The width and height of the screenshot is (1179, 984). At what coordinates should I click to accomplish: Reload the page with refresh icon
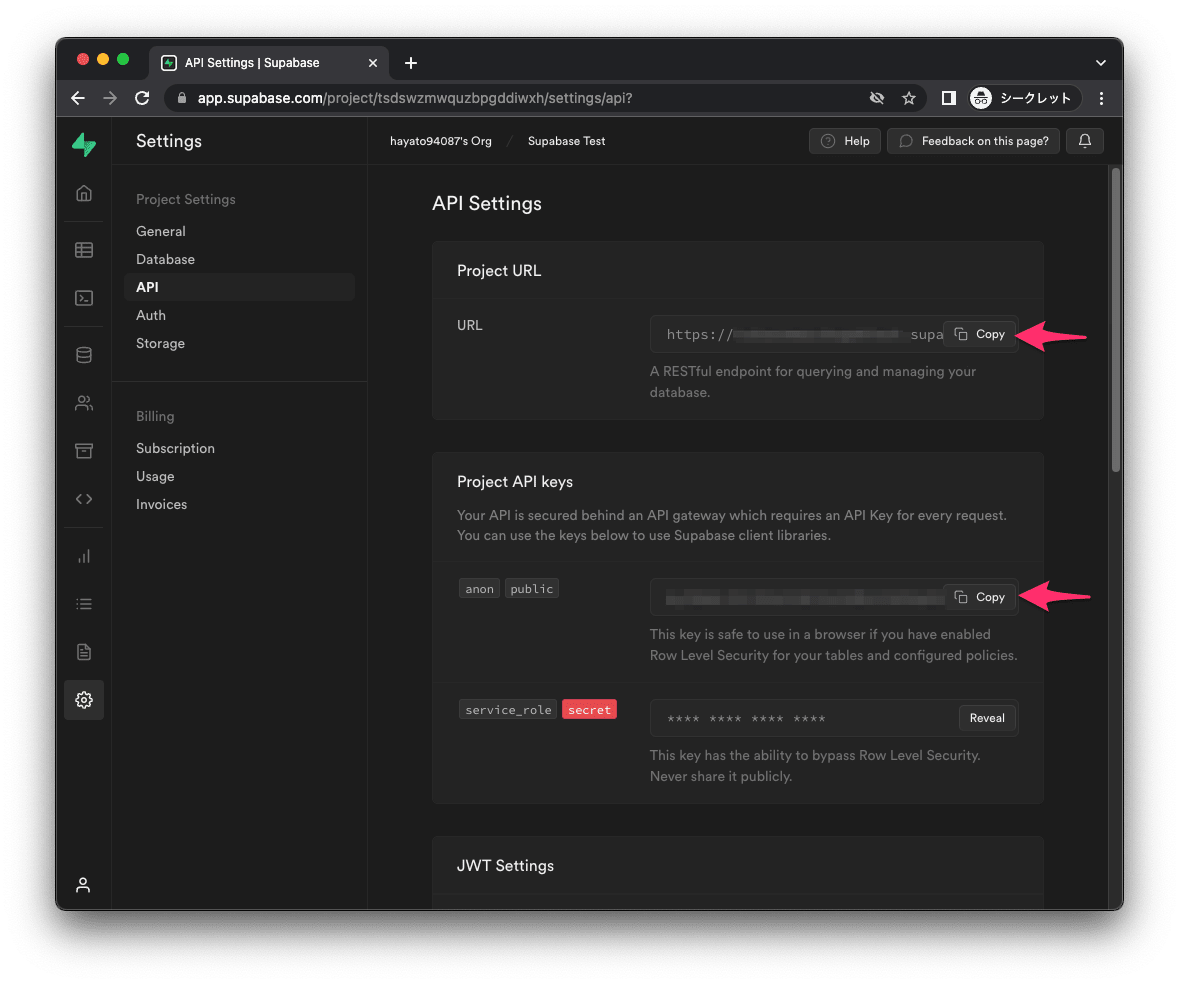pyautogui.click(x=142, y=98)
